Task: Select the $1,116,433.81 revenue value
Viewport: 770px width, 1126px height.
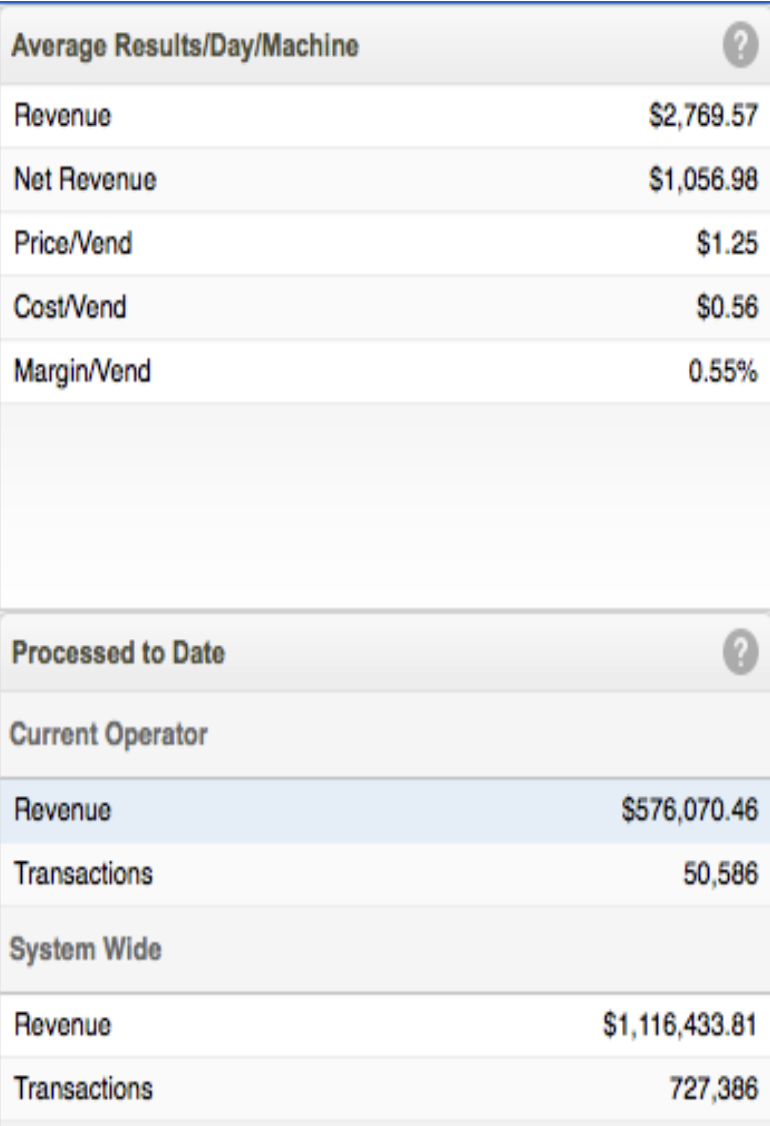Action: 680,1025
